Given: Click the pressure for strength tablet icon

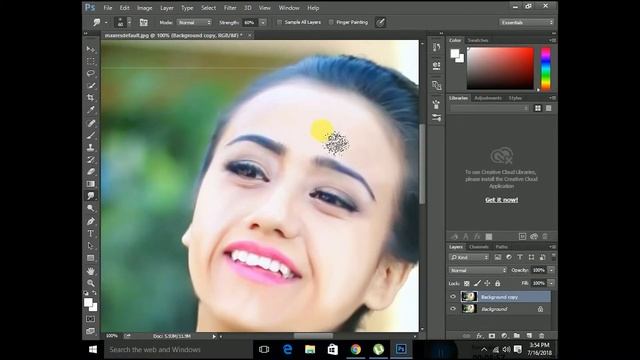Looking at the screenshot, I should (380, 22).
